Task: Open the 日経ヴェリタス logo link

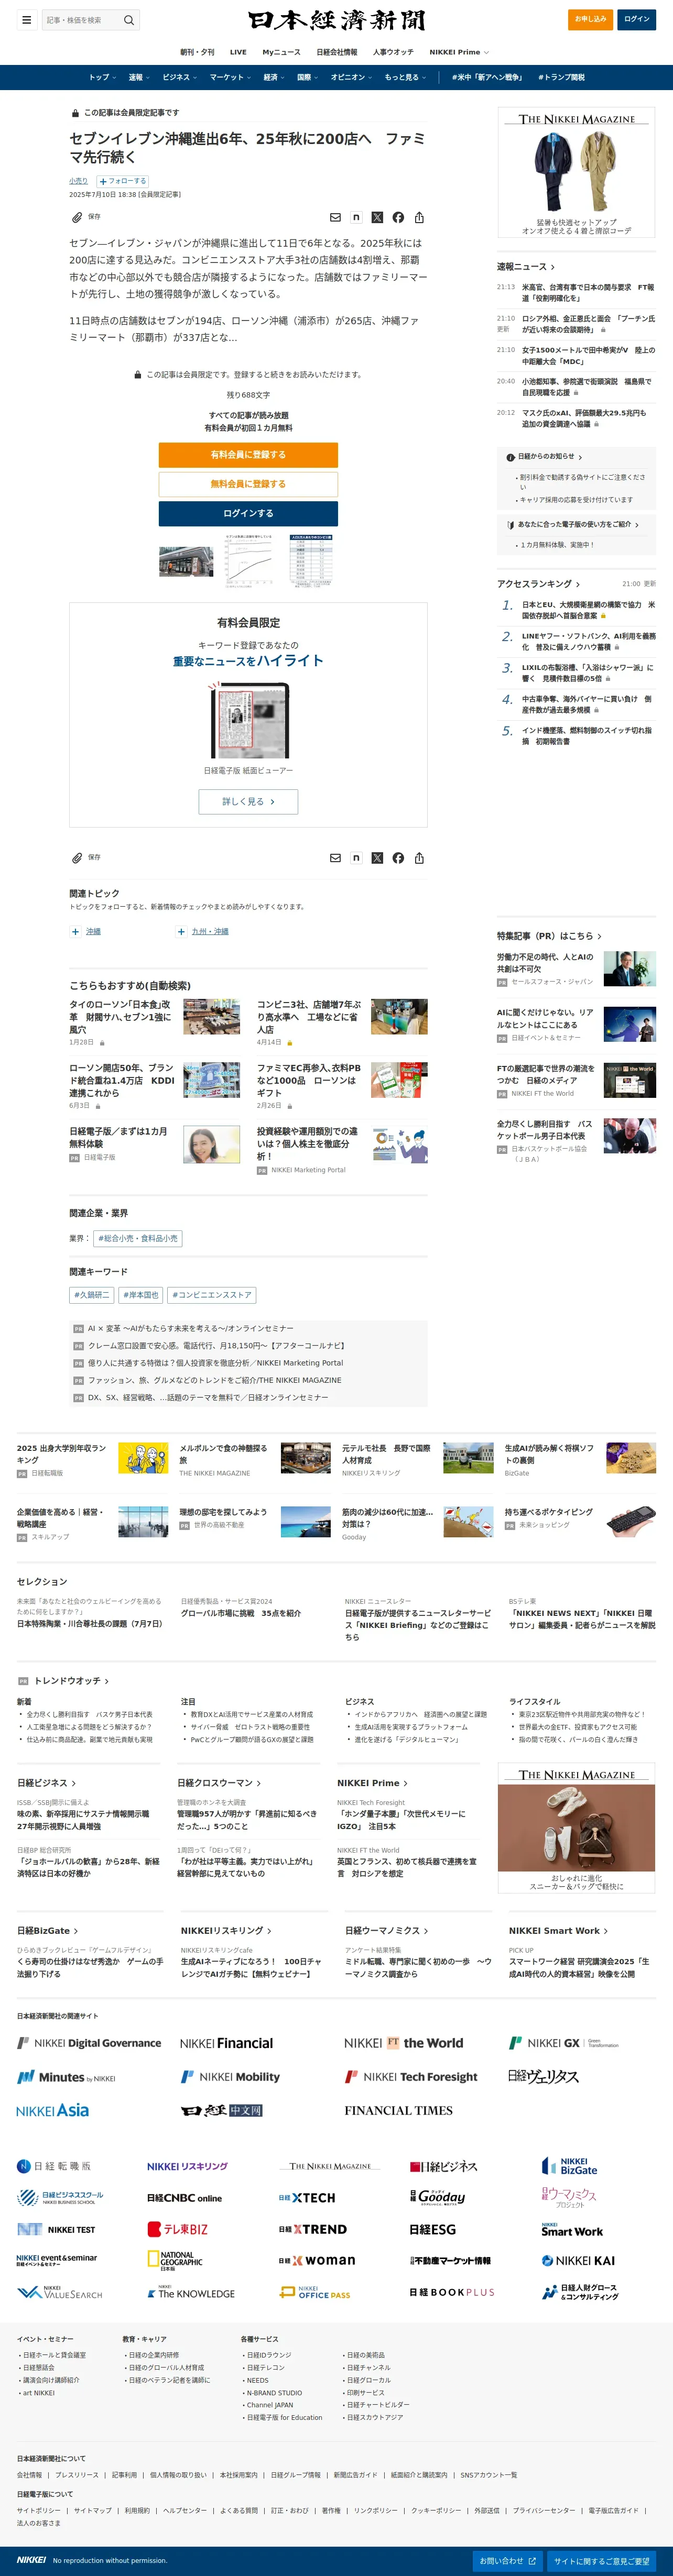Action: (543, 2077)
